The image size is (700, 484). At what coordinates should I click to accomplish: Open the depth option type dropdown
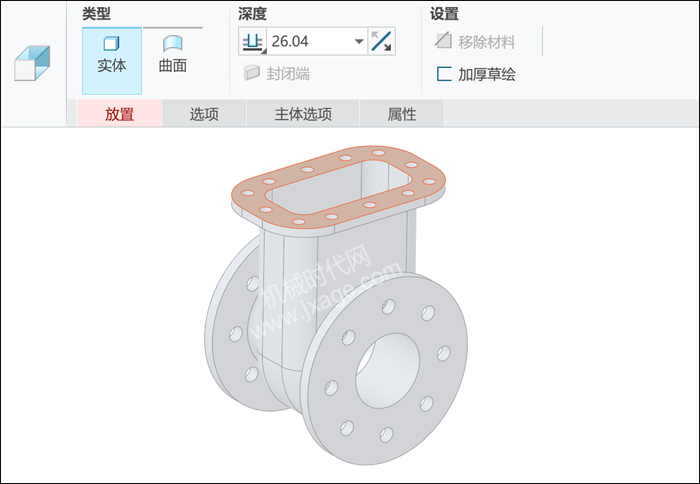click(x=253, y=42)
